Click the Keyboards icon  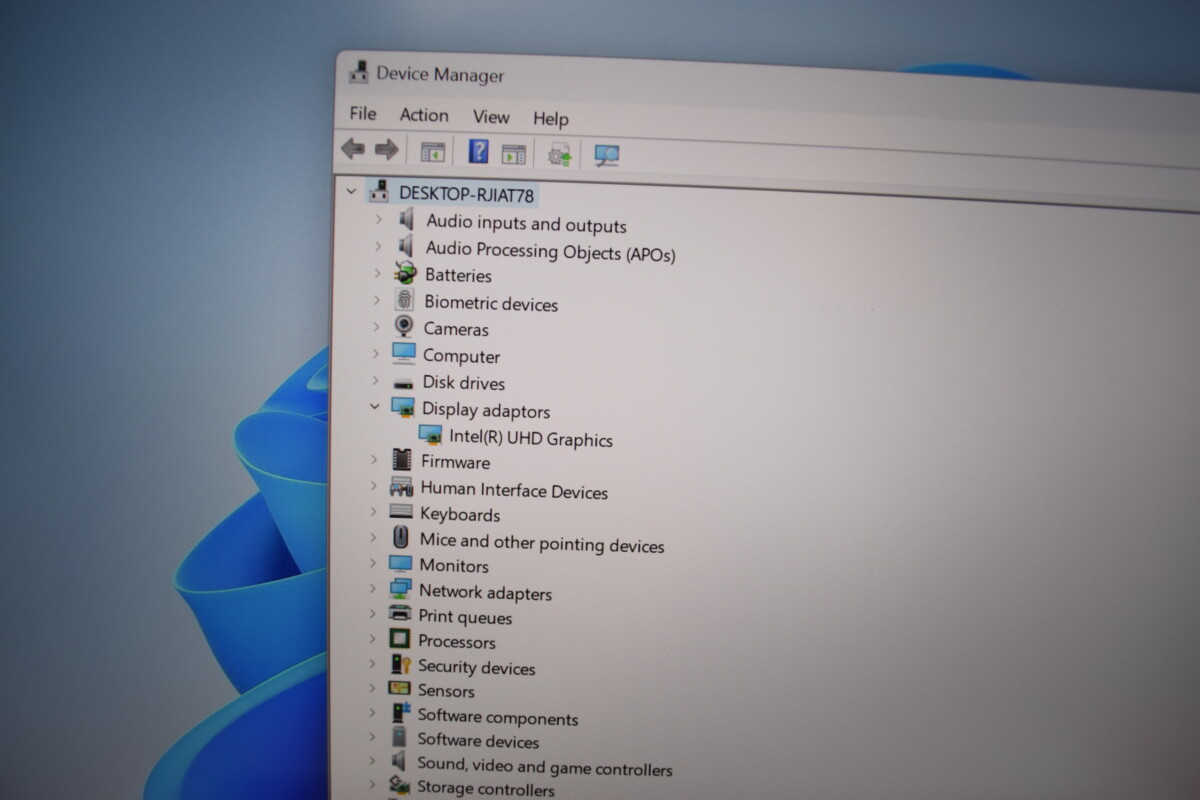click(x=401, y=512)
